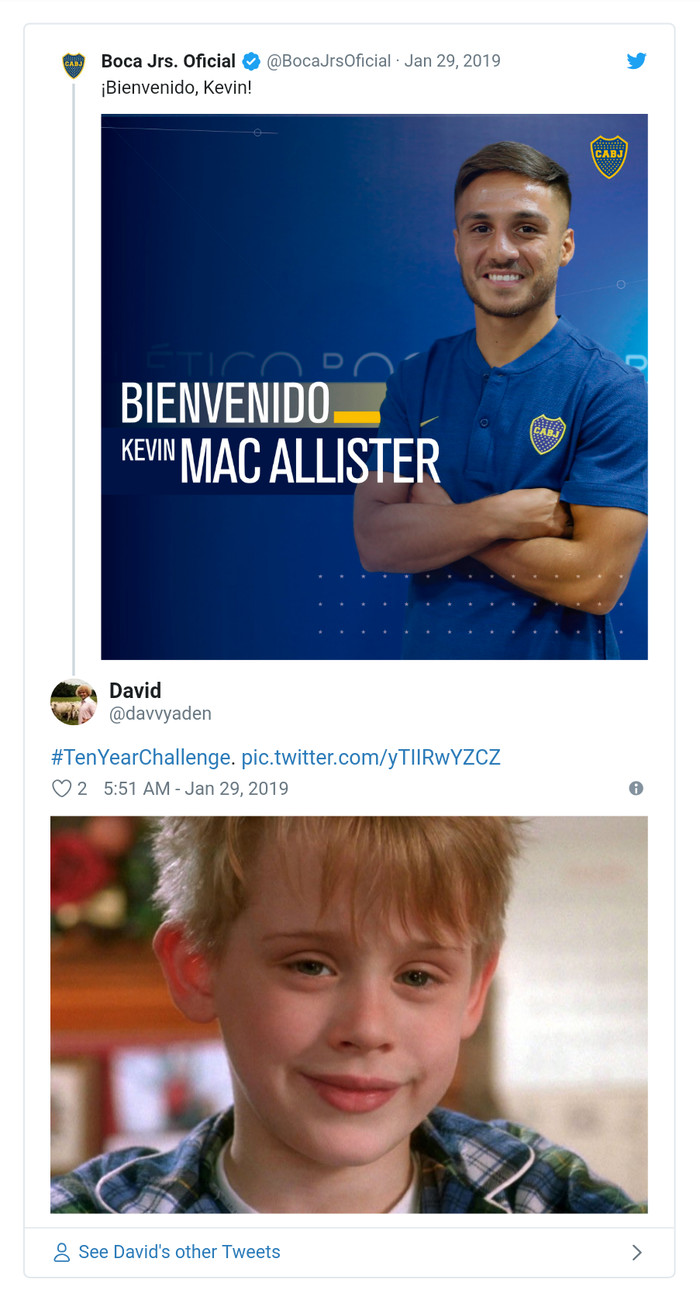The width and height of the screenshot is (700, 1293).
Task: Click the Boca Jrs. shield avatar
Action: coord(74,66)
